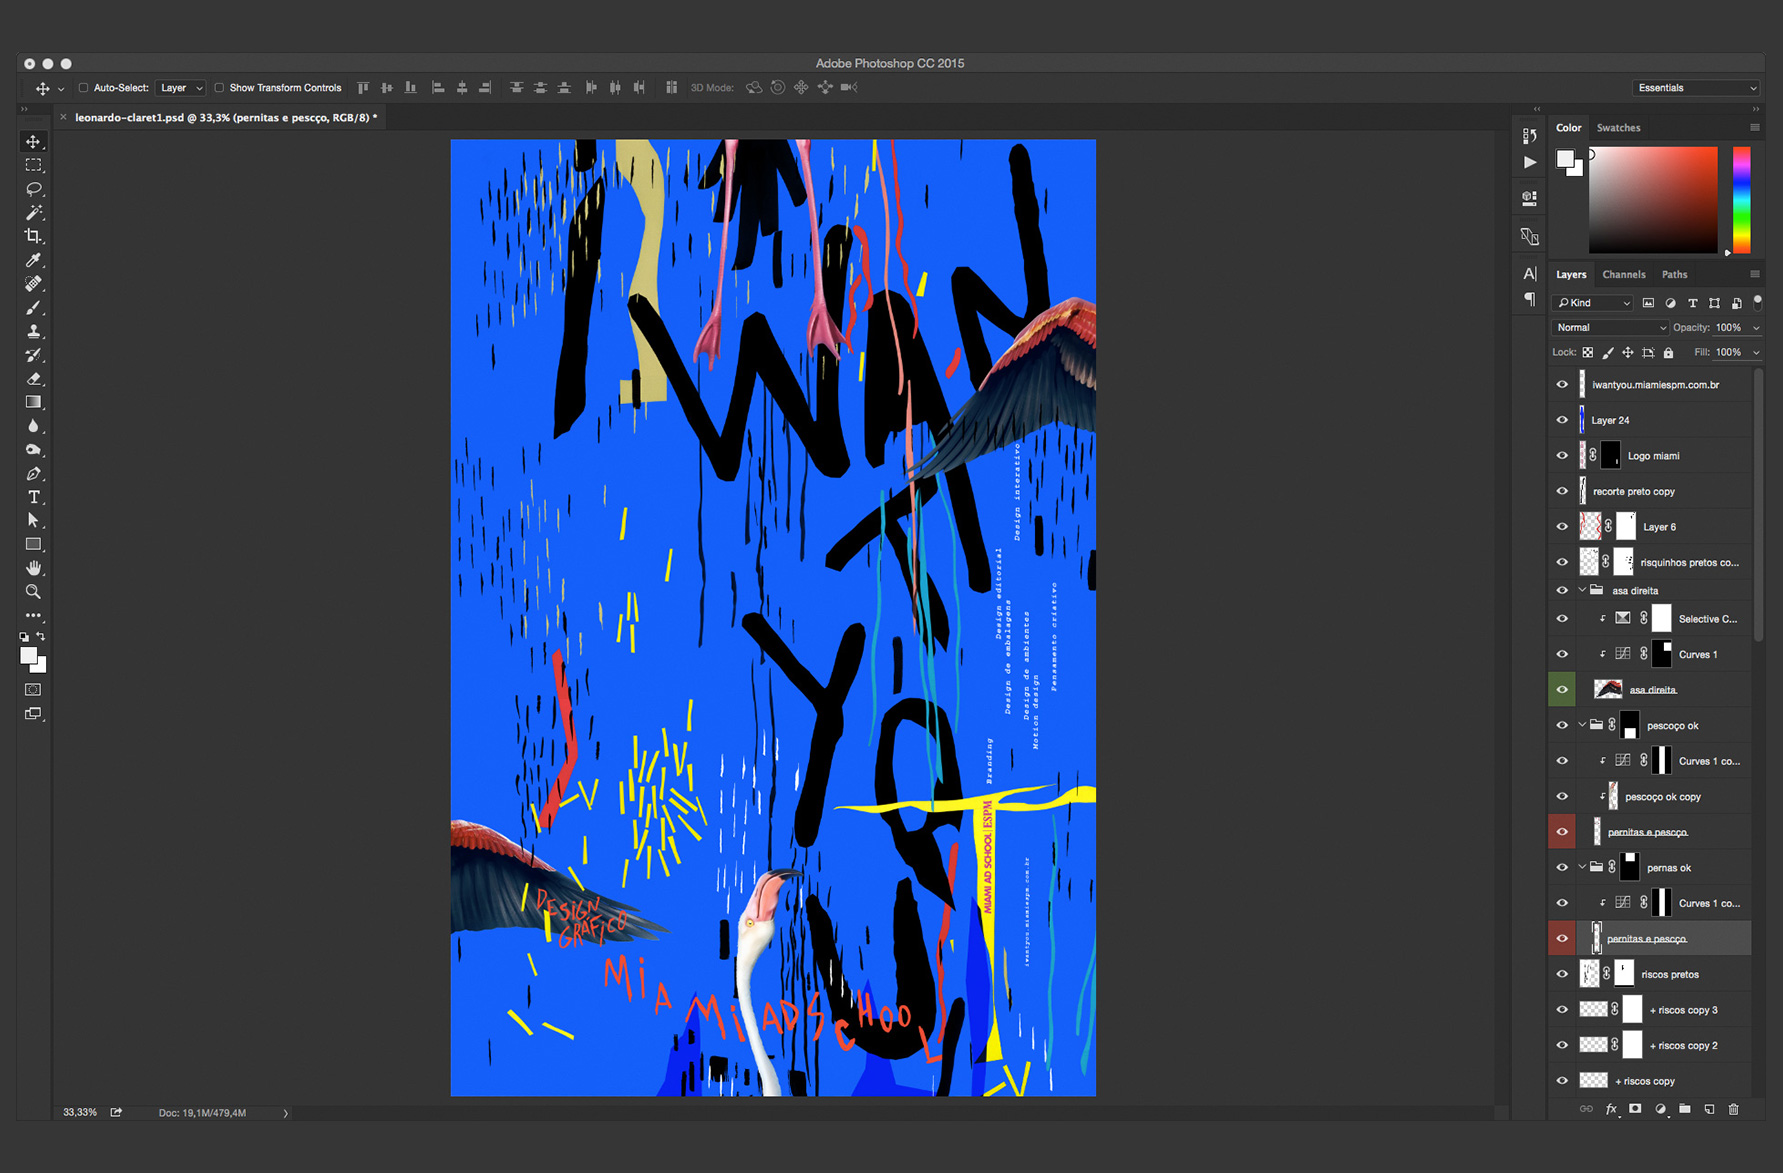This screenshot has height=1173, width=1783.
Task: Select the Type tool
Action: coord(33,497)
